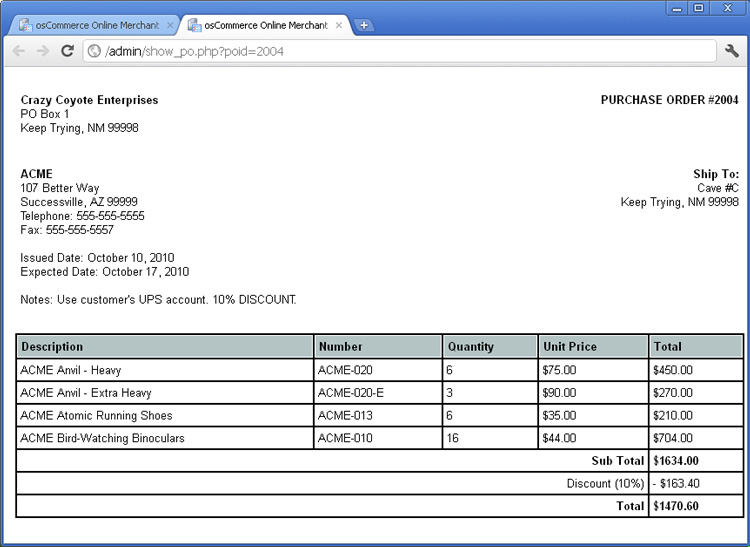Click line total $210.00

pyautogui.click(x=673, y=416)
